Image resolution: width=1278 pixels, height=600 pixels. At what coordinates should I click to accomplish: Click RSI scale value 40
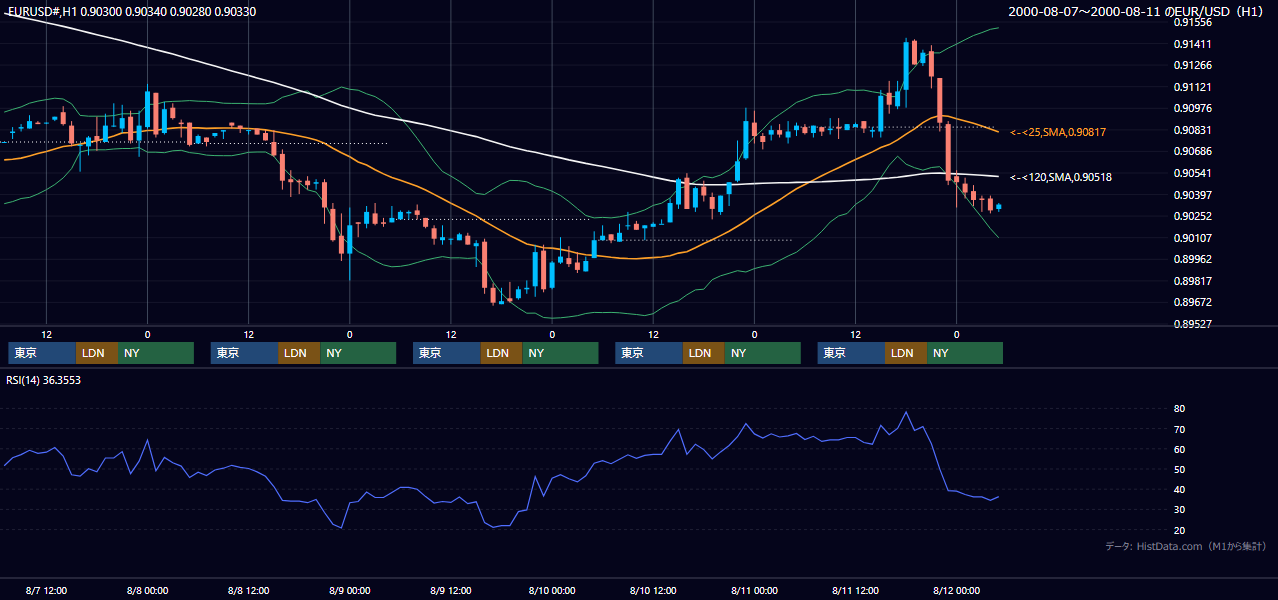[x=1180, y=490]
